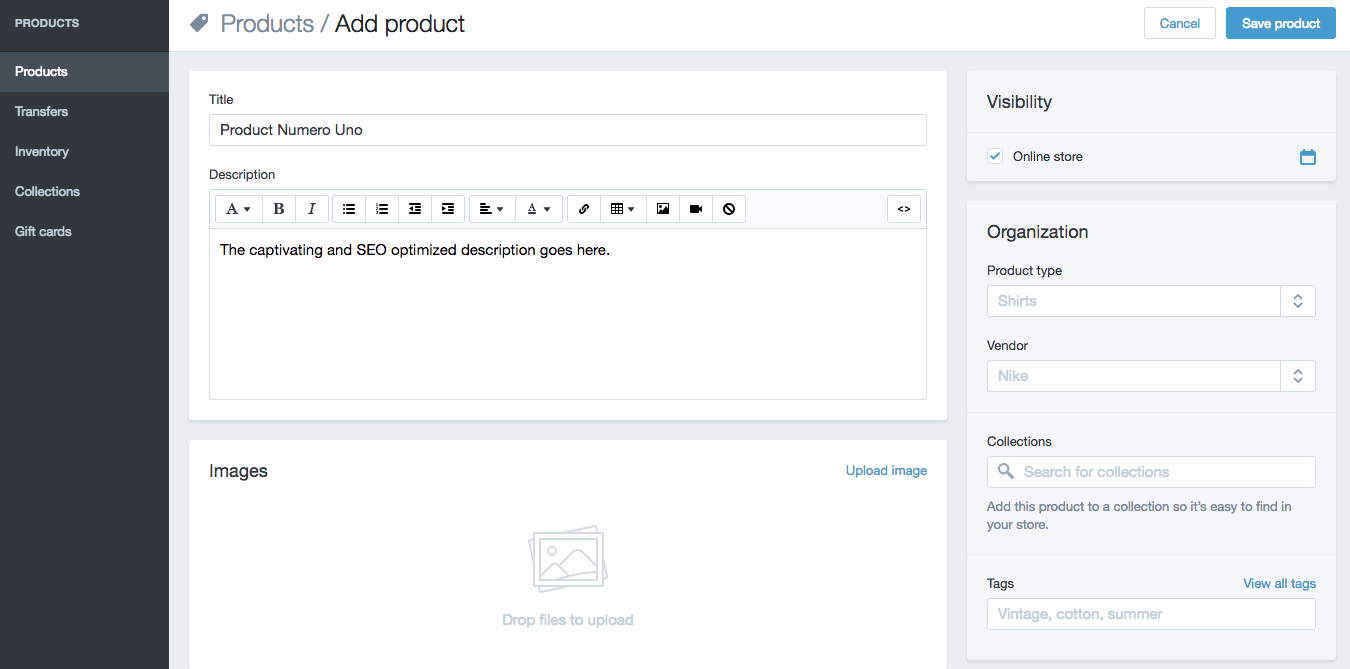Click the Upload image link
This screenshot has height=669, width=1350.
point(886,471)
